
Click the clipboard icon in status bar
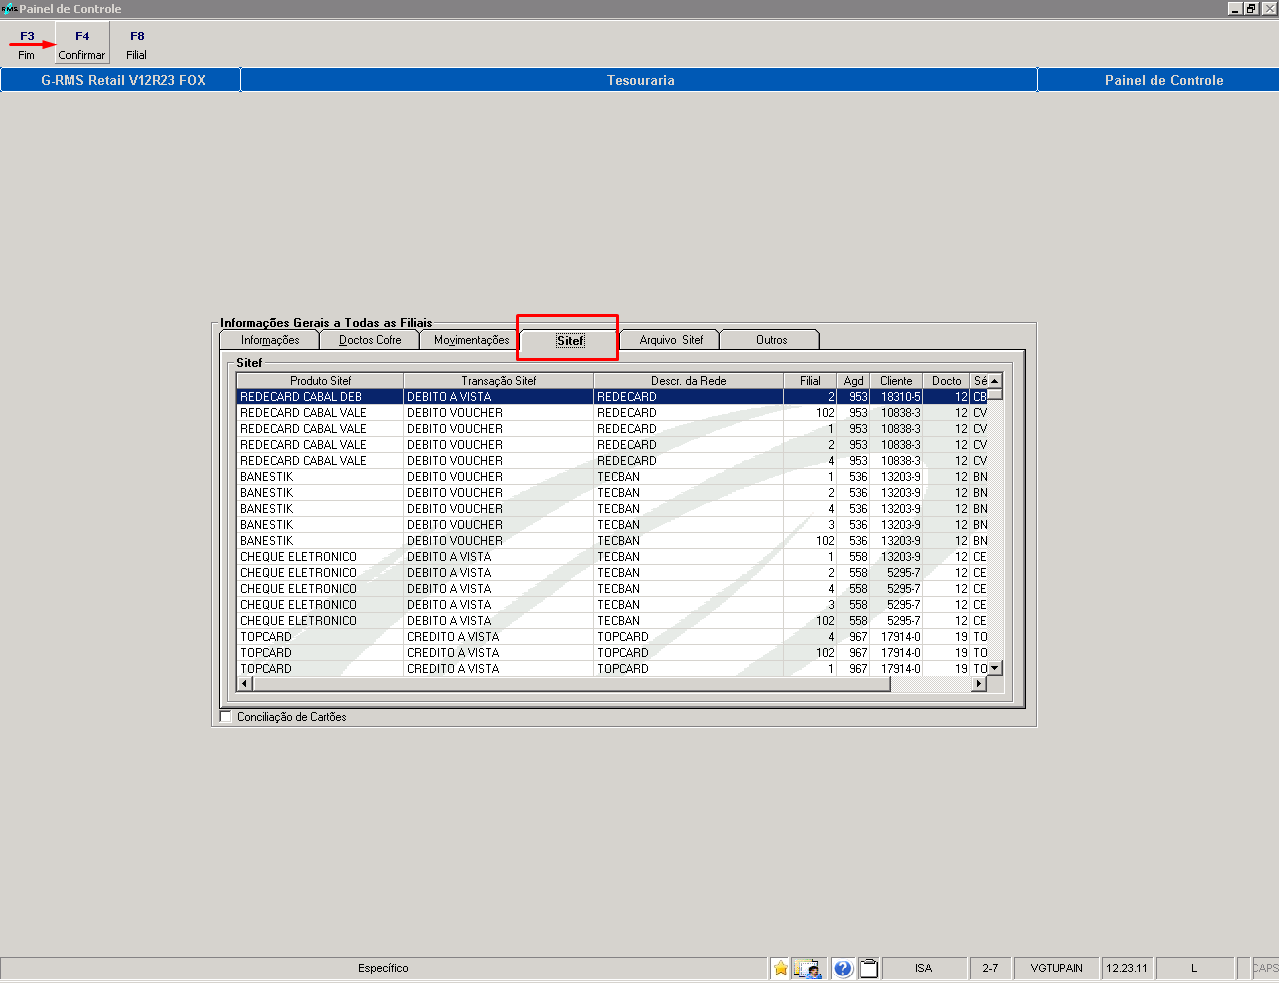coord(869,968)
